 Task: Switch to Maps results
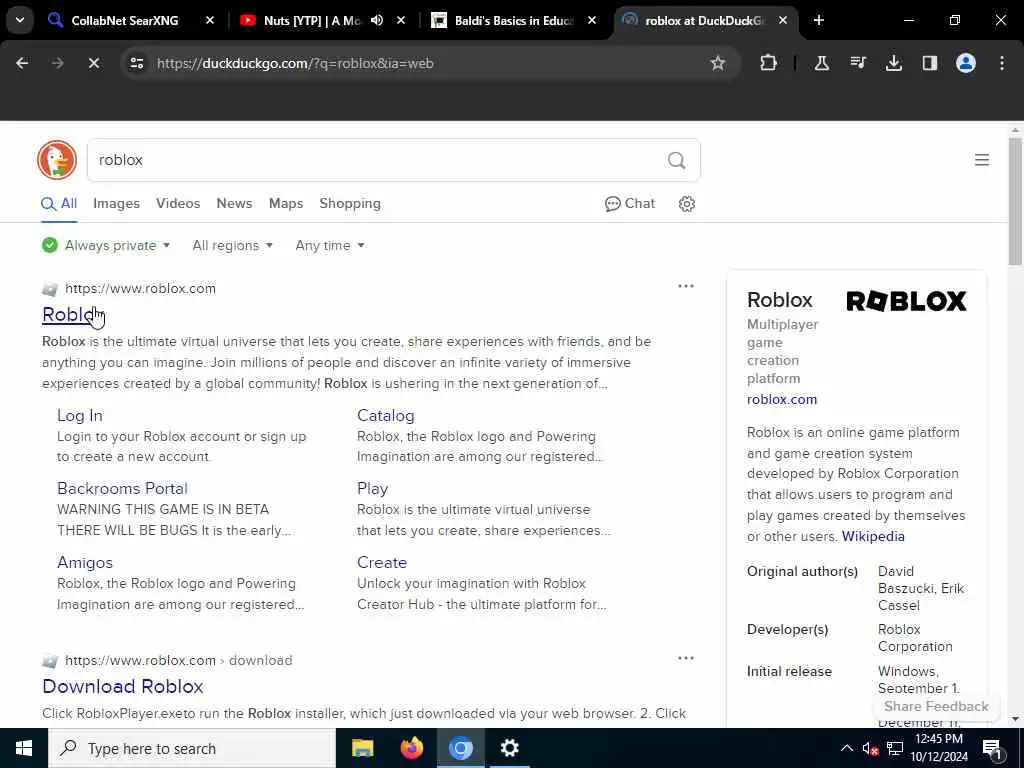pyautogui.click(x=286, y=204)
